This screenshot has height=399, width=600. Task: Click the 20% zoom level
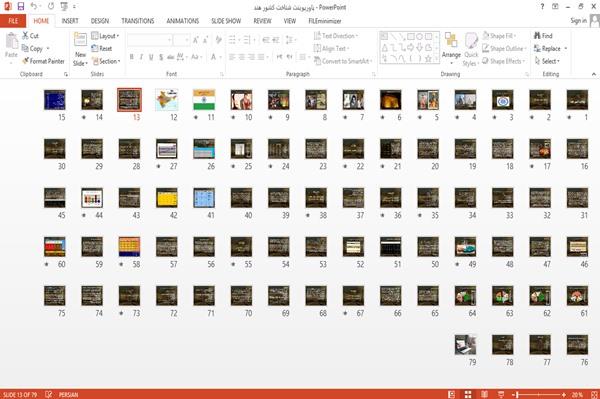[x=578, y=394]
